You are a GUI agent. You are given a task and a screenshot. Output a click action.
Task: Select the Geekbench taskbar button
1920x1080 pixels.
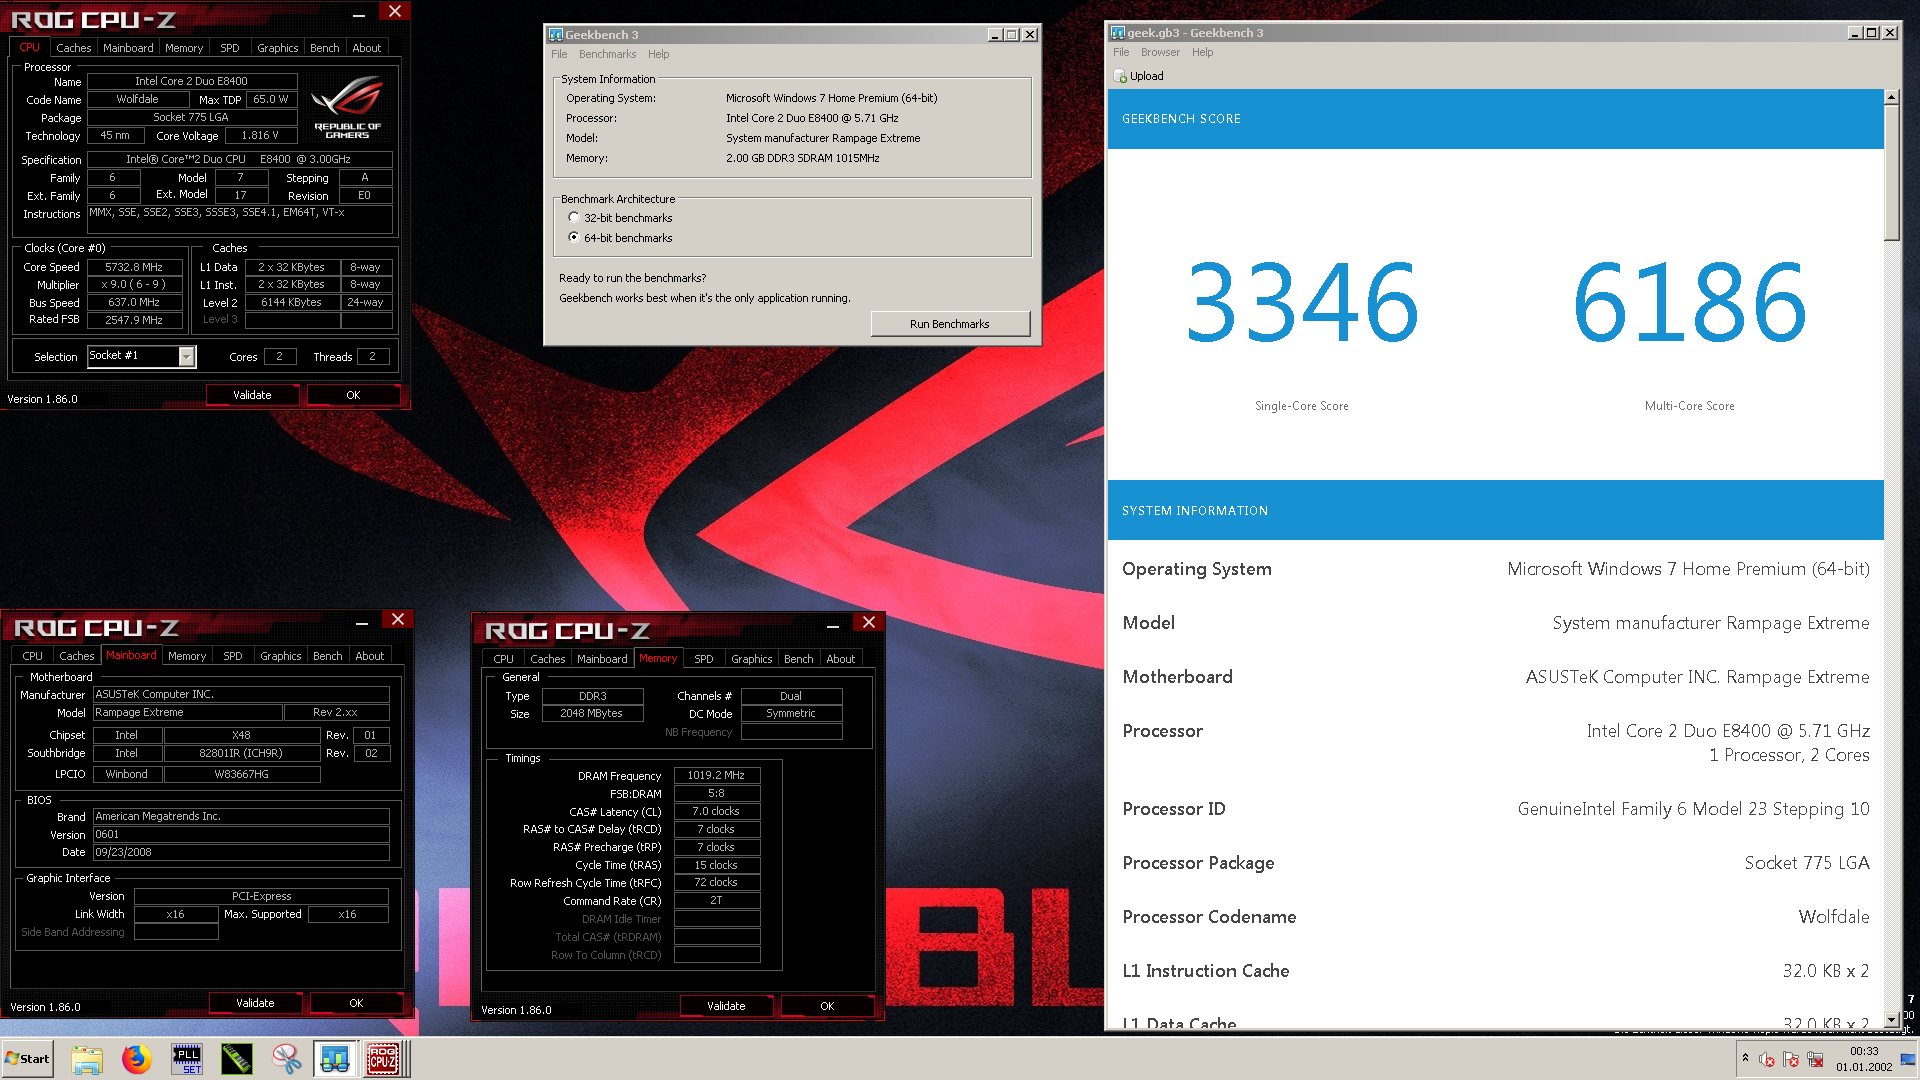335,1059
